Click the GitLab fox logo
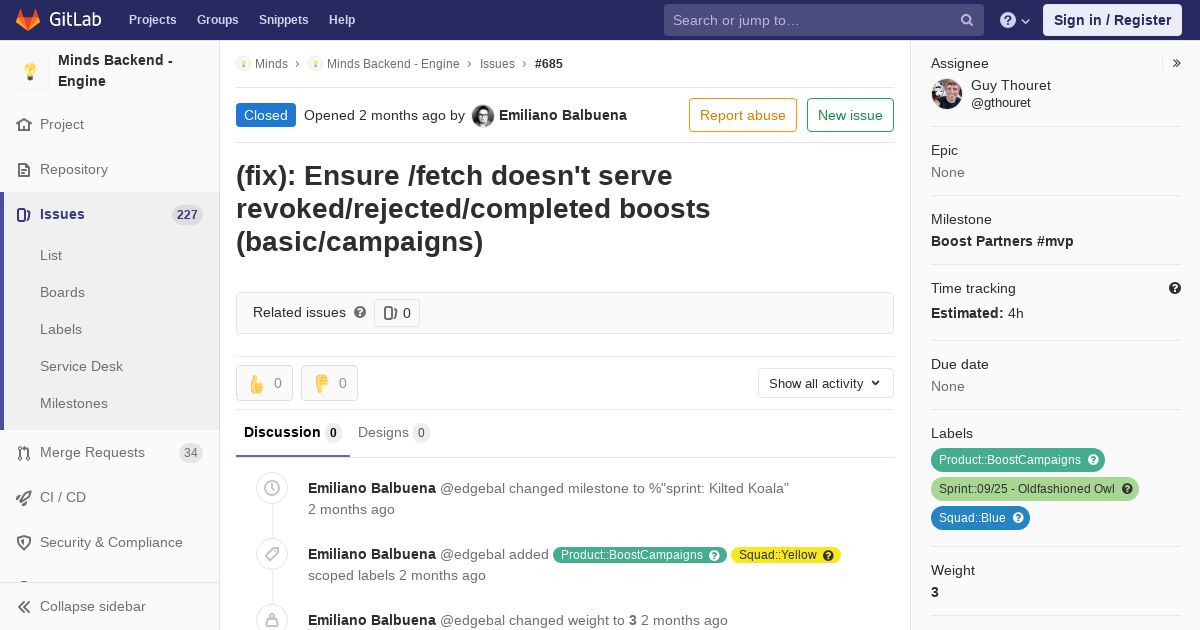The height and width of the screenshot is (630, 1200). click(x=28, y=19)
